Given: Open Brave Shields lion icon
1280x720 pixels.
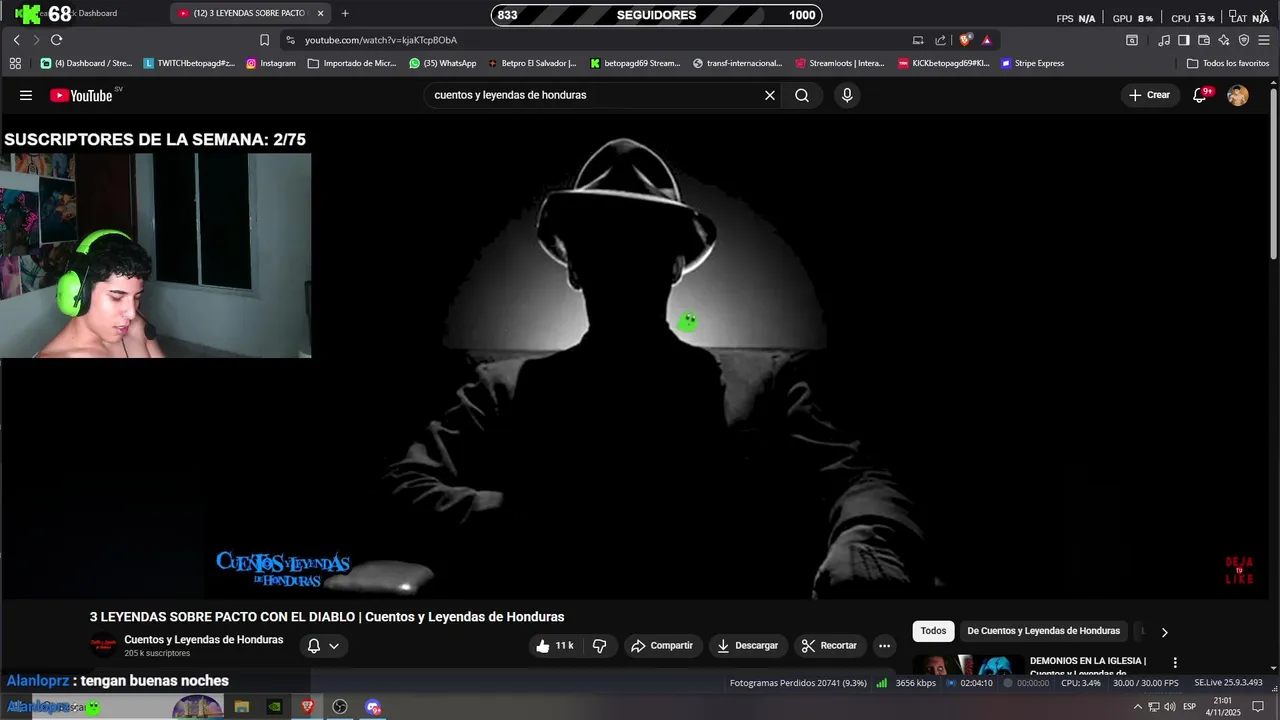Looking at the screenshot, I should [965, 40].
